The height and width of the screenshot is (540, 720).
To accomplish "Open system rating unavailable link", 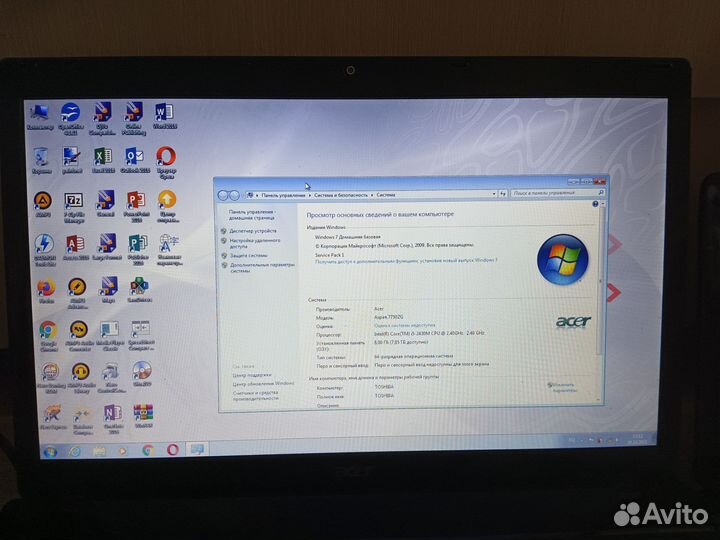I will [x=405, y=325].
